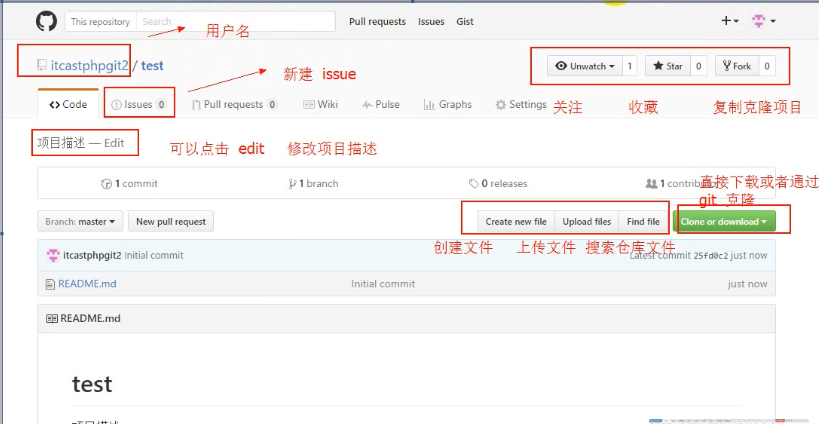Image resolution: width=819 pixels, height=424 pixels.
Task: Click Create new file button
Action: [x=516, y=221]
